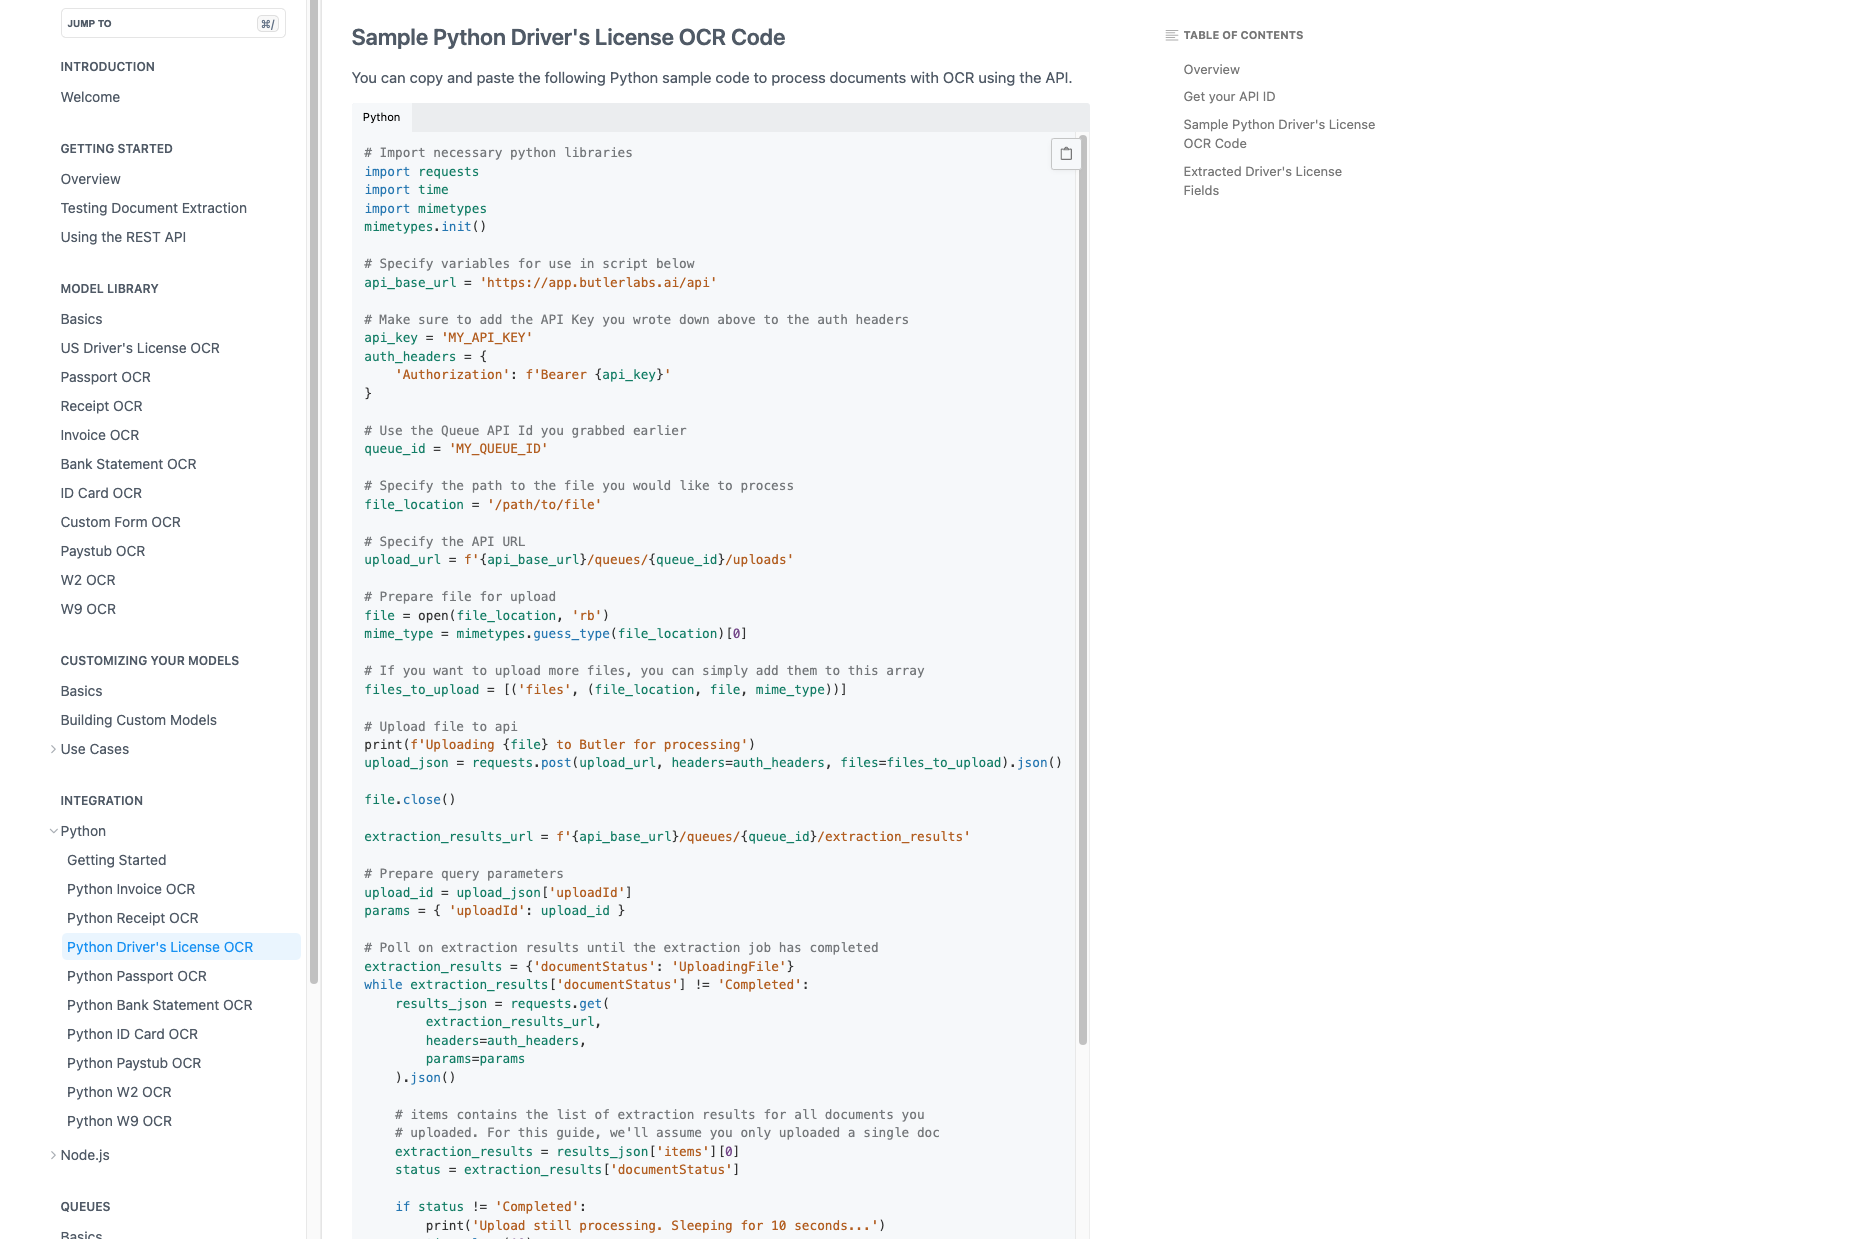Image resolution: width=1864 pixels, height=1239 pixels.
Task: Expand the Node.js section
Action: pyautogui.click(x=53, y=1155)
